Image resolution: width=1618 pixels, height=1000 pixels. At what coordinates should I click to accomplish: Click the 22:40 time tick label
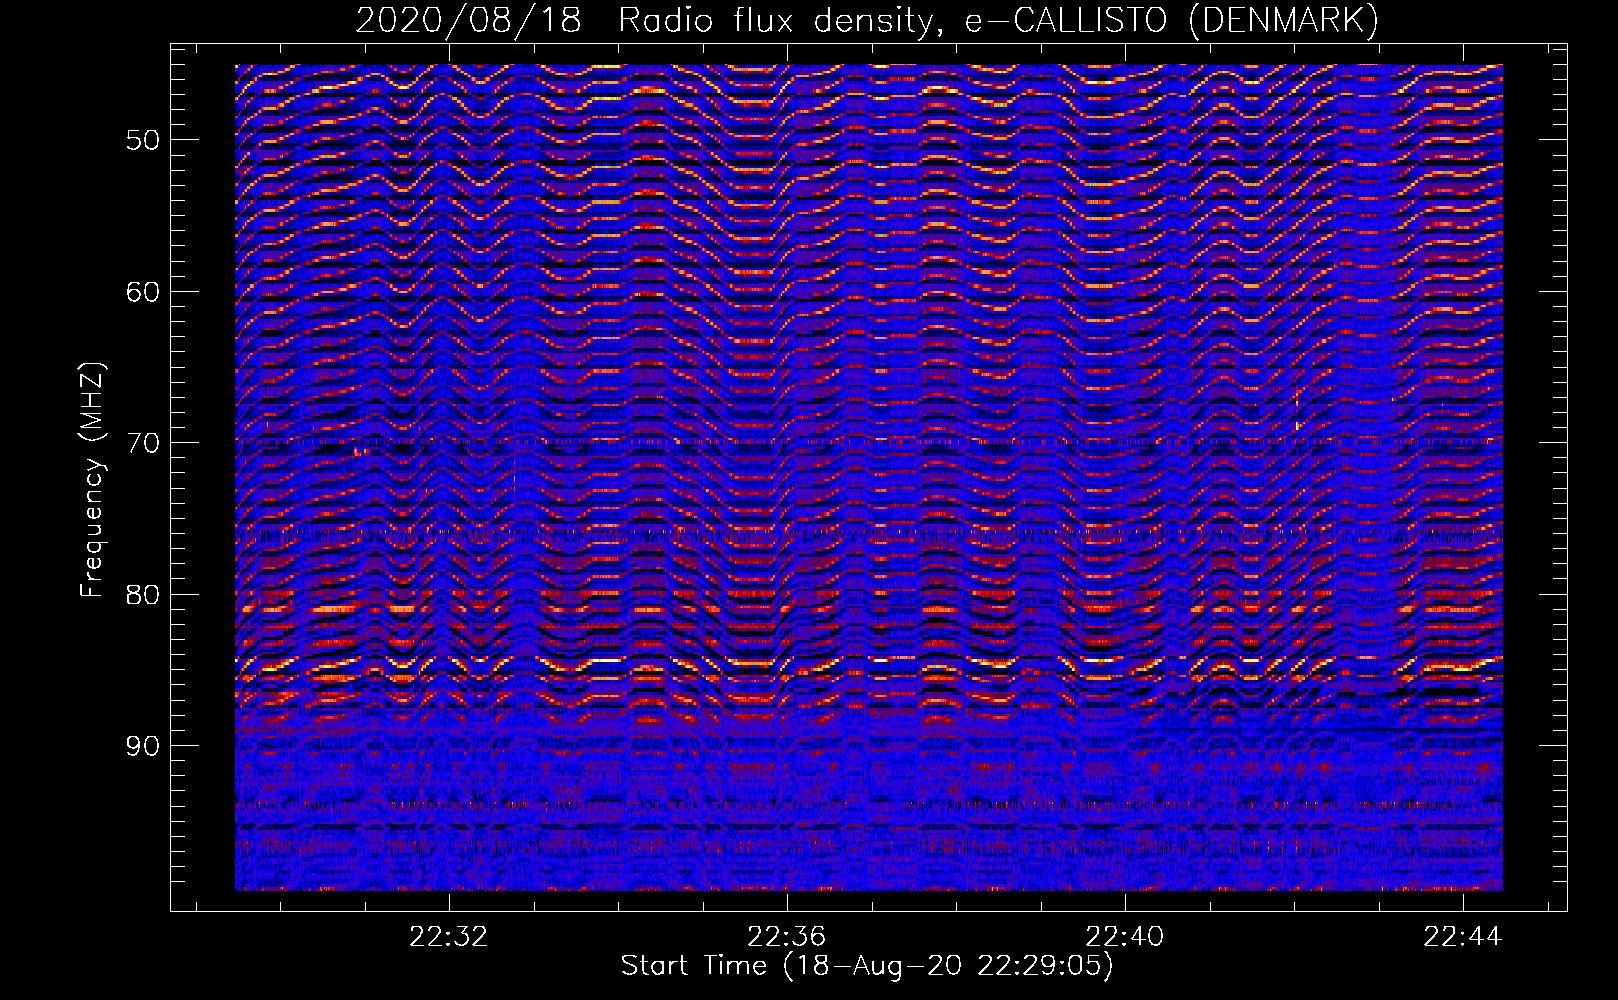point(1125,937)
